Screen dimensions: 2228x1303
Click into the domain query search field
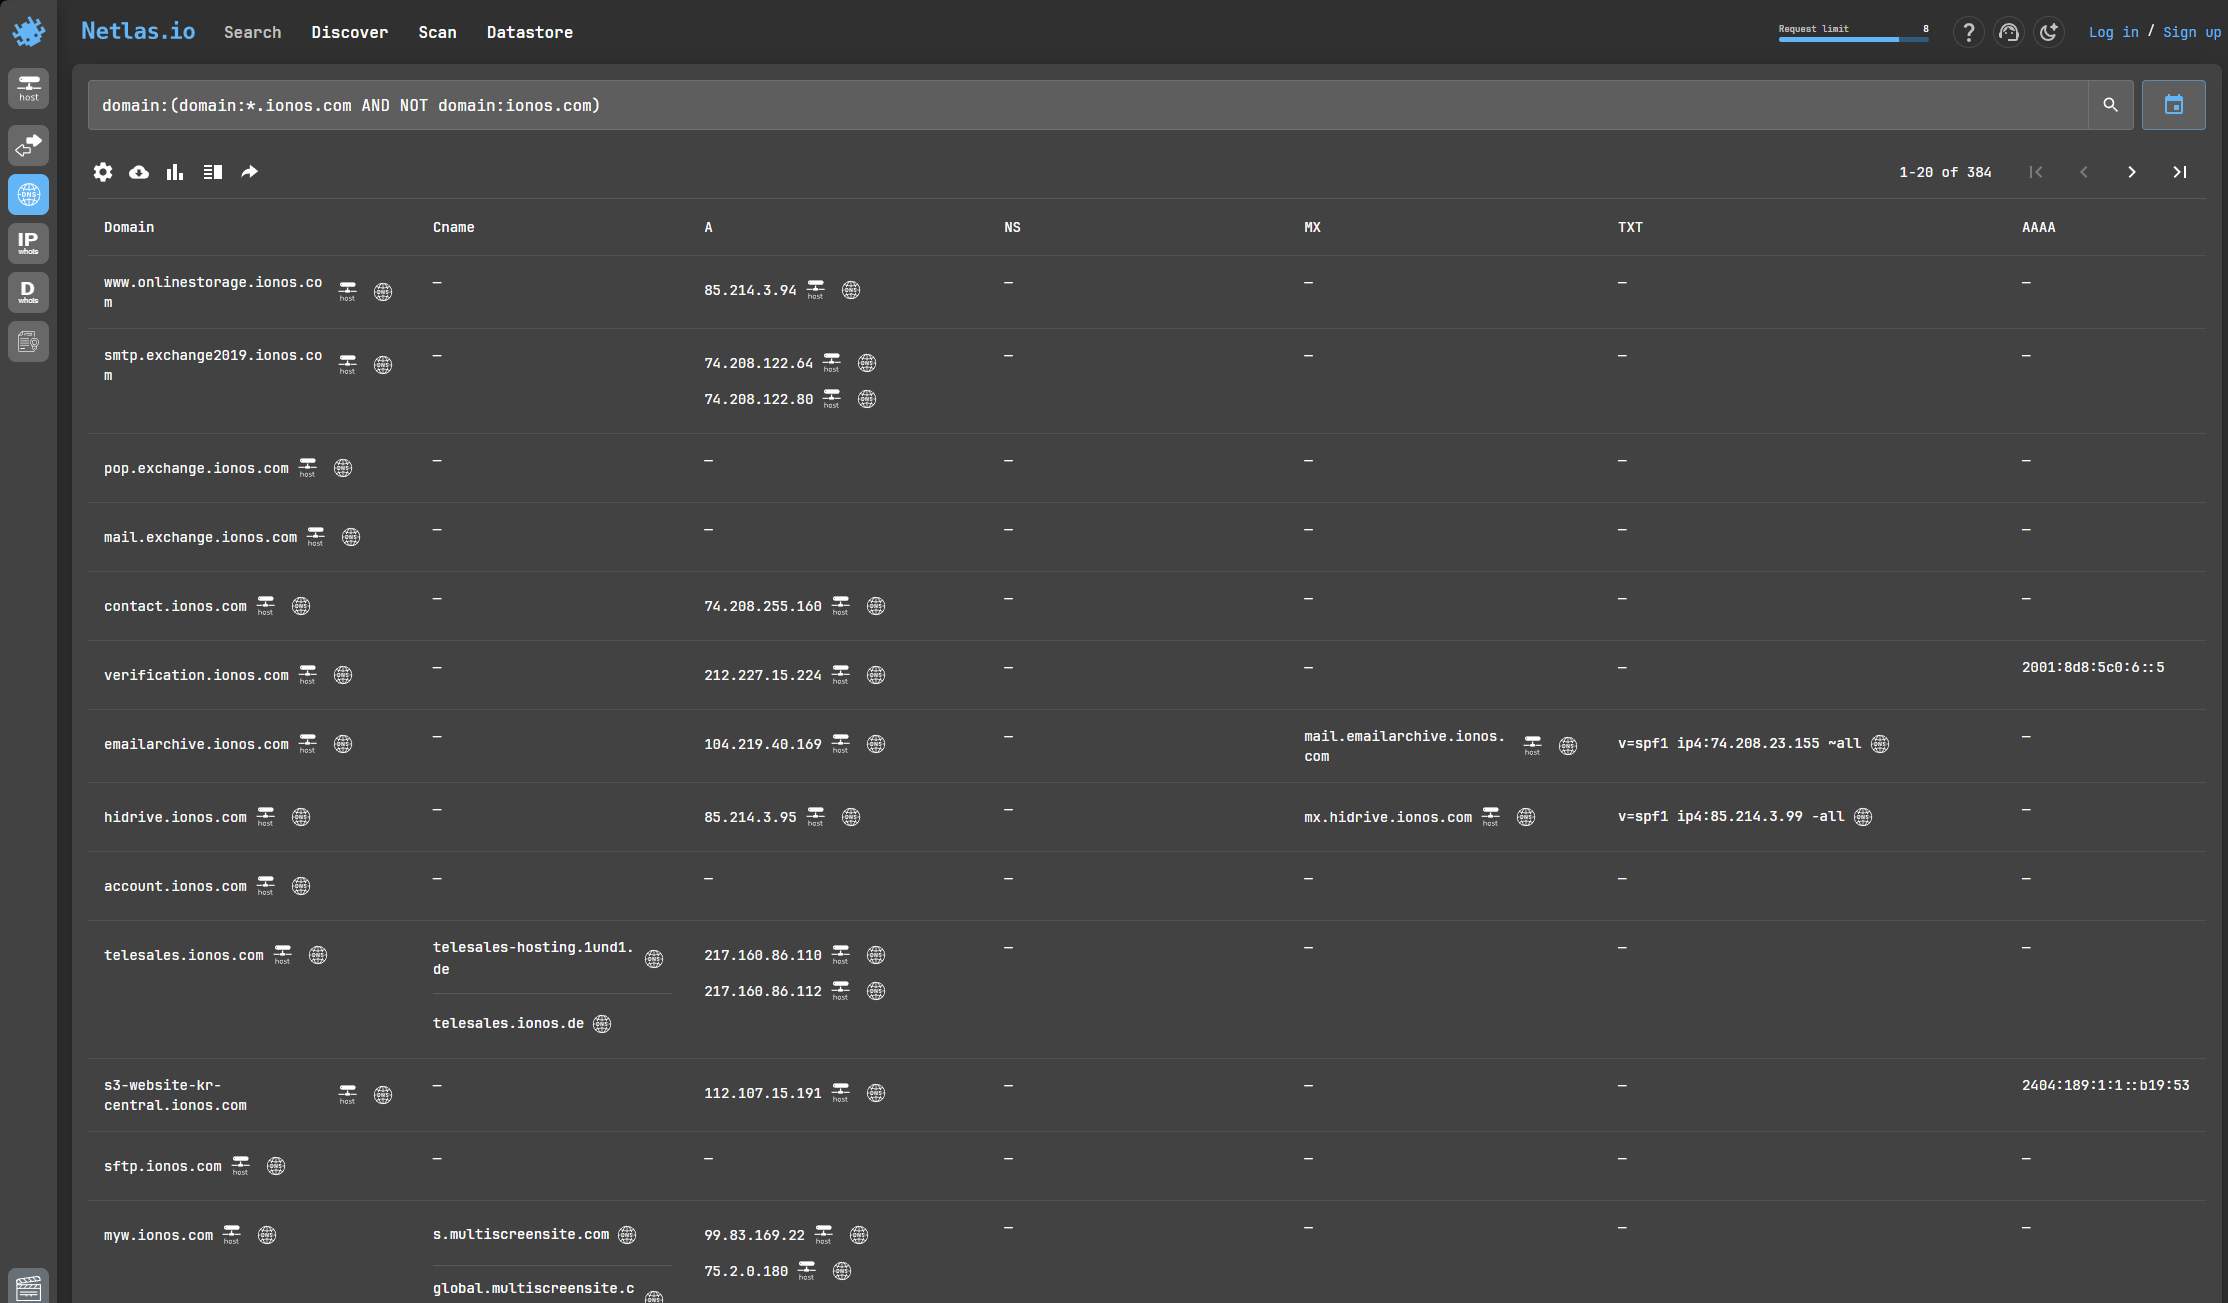tap(1088, 105)
